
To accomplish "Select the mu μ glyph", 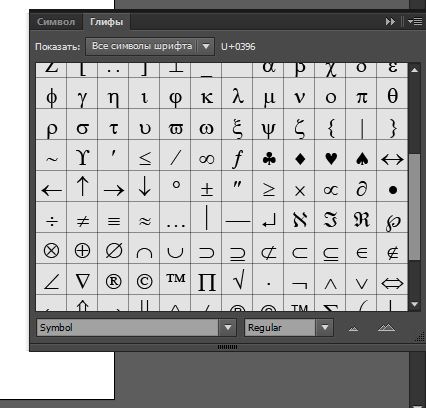I will pyautogui.click(x=269, y=94).
